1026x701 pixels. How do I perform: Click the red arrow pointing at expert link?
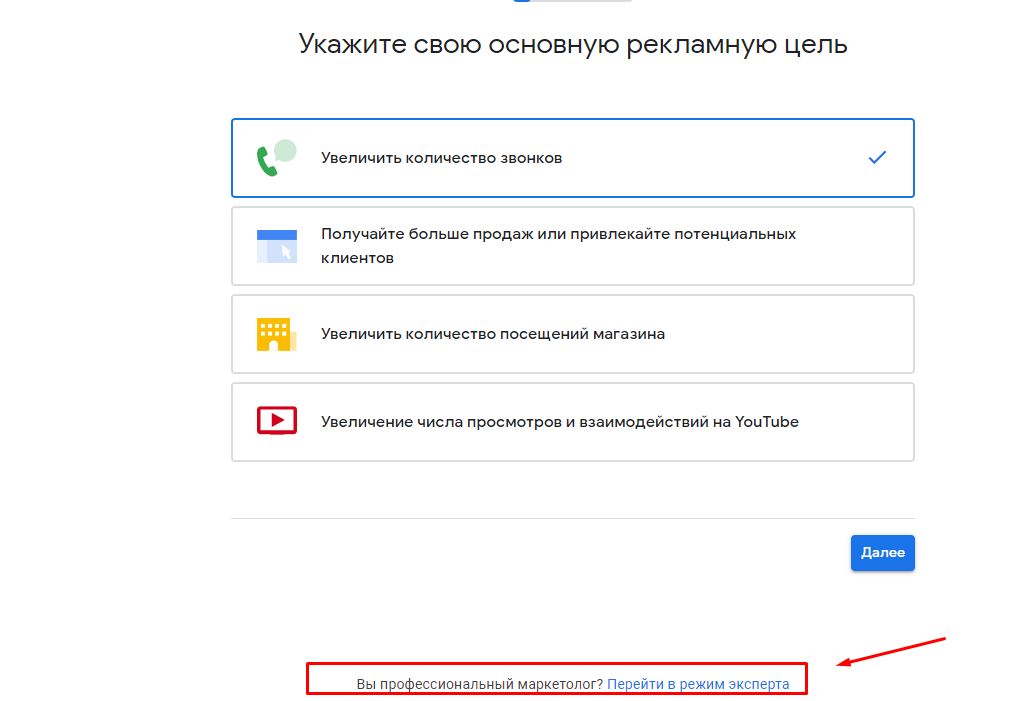[x=893, y=650]
